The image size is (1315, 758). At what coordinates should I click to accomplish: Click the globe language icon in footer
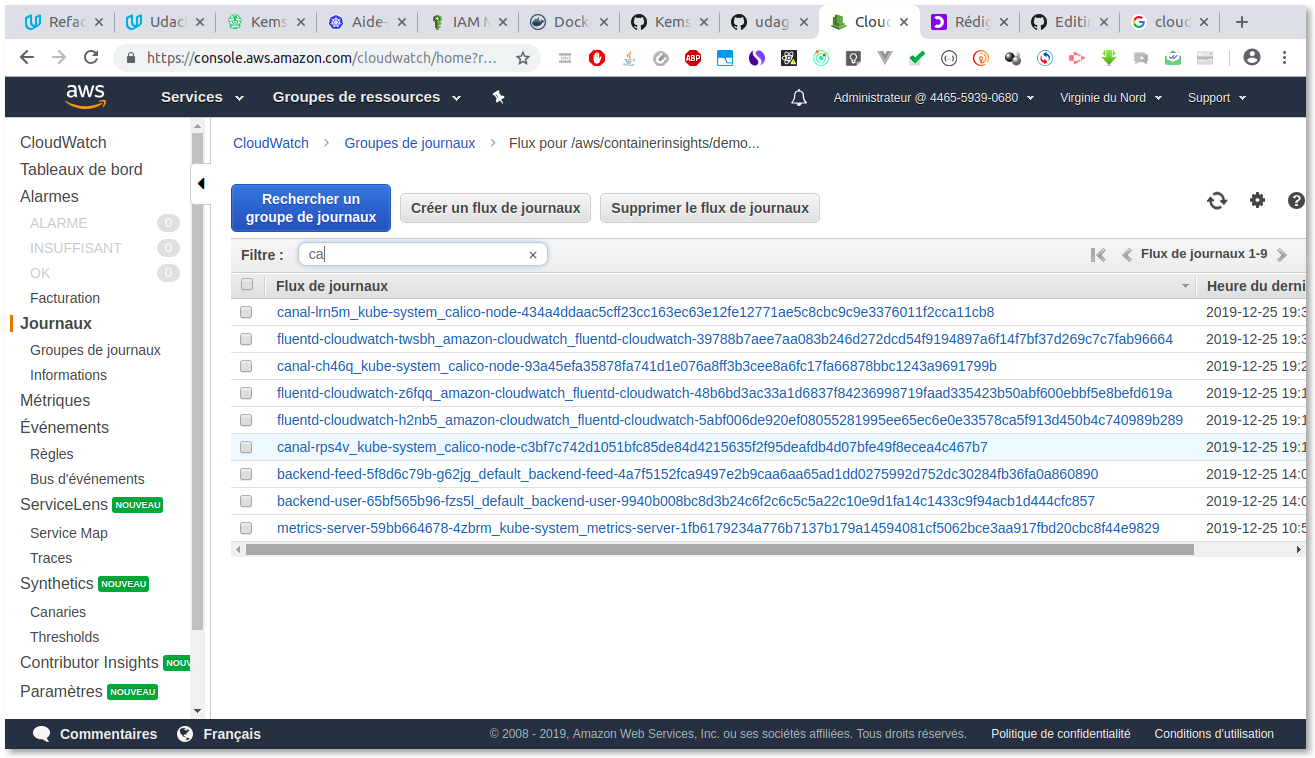[185, 734]
